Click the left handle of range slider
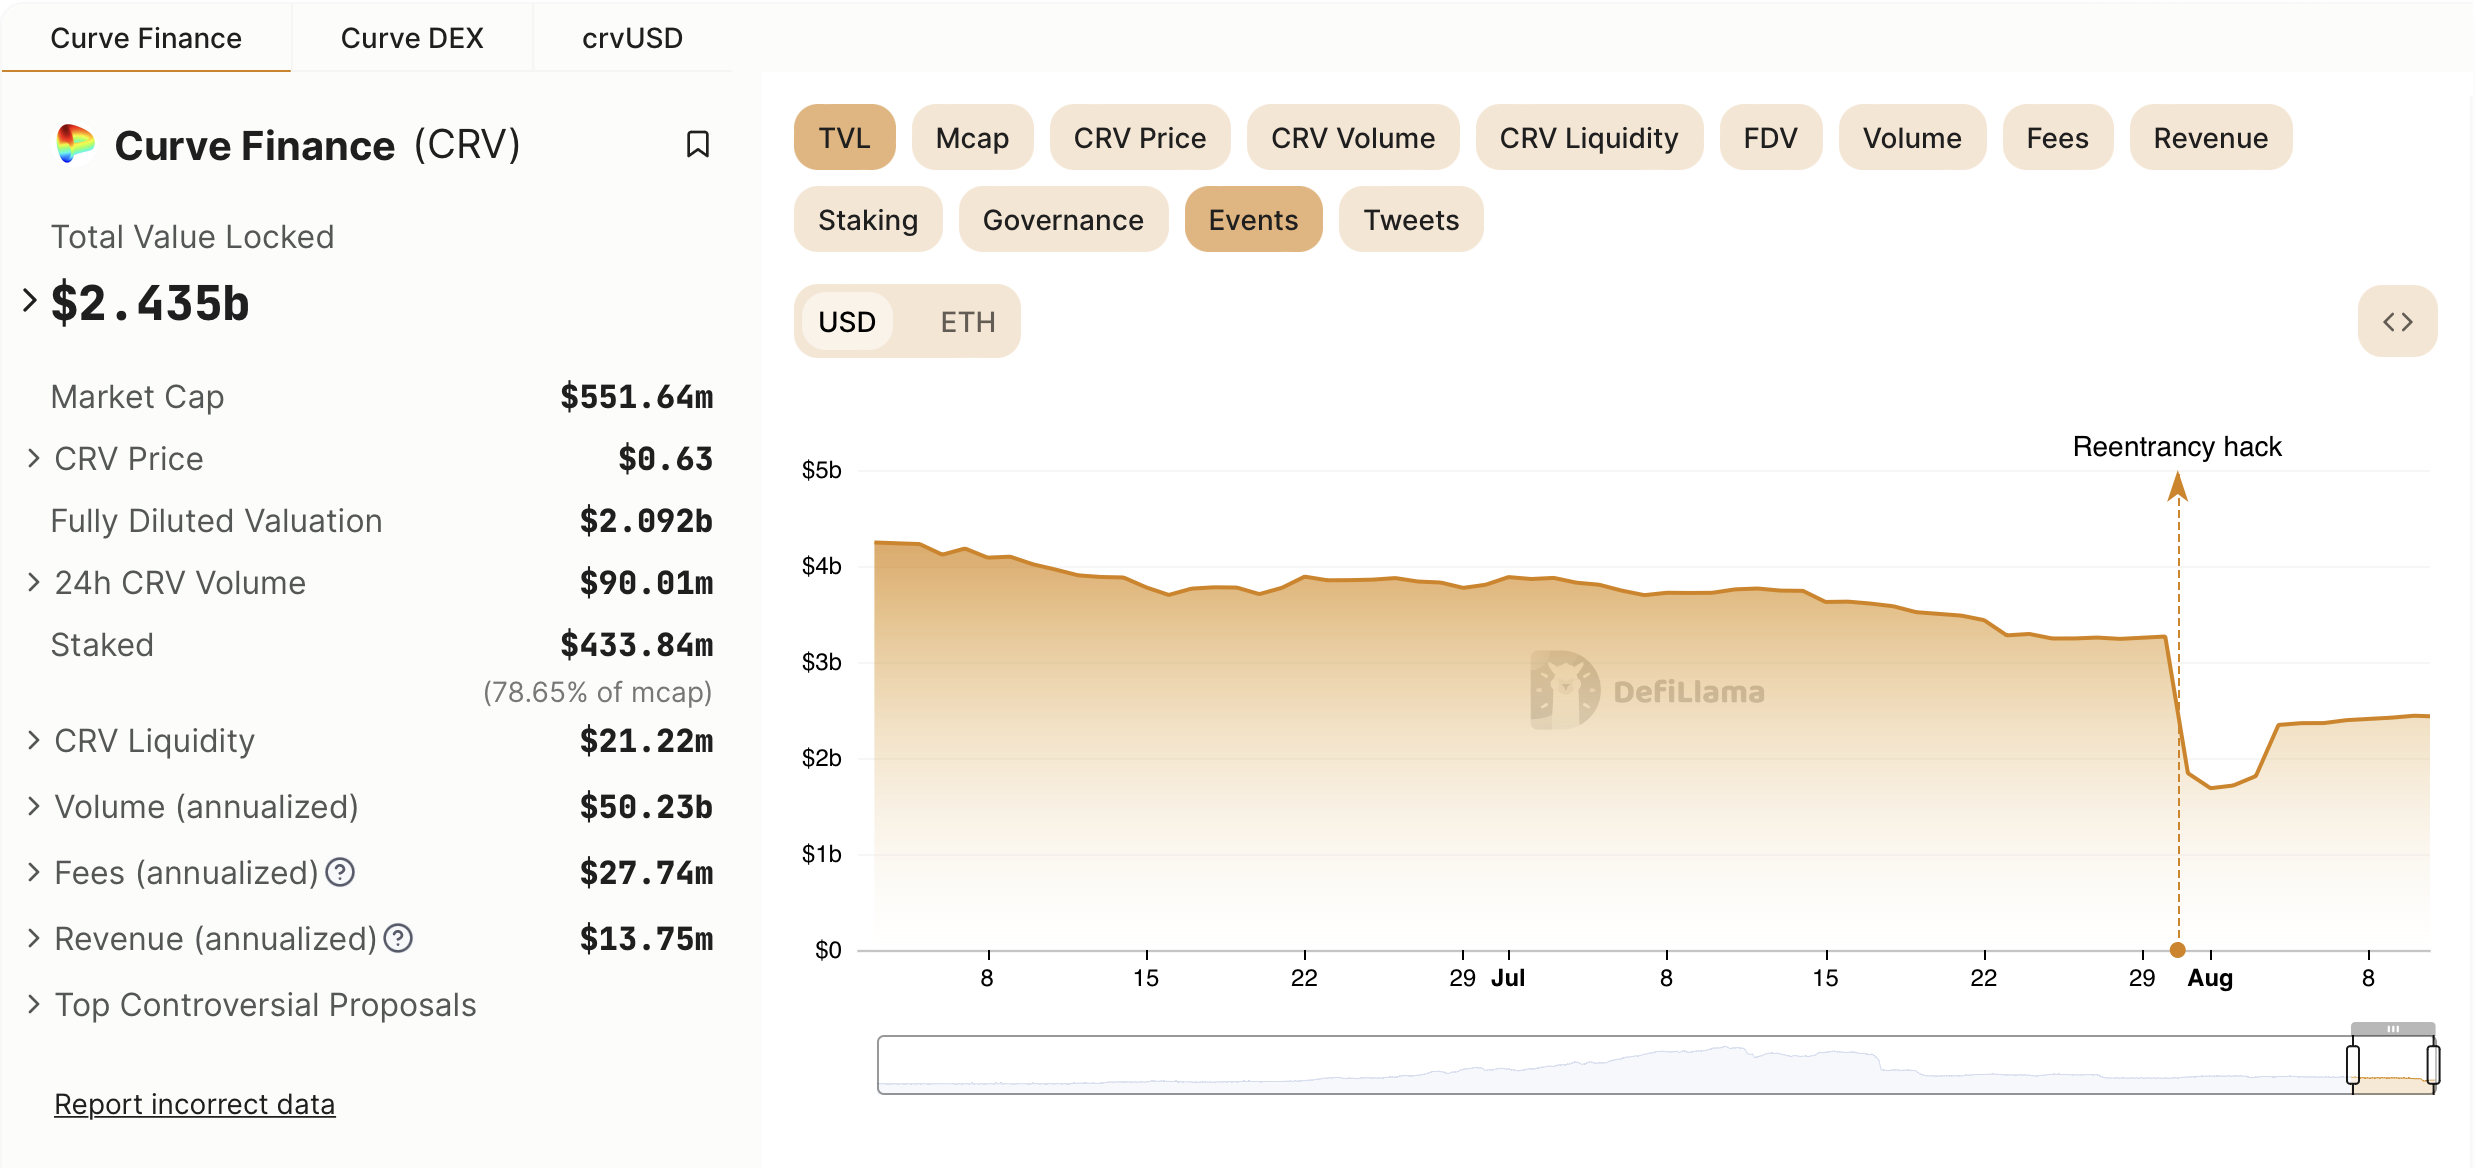 click(2353, 1064)
